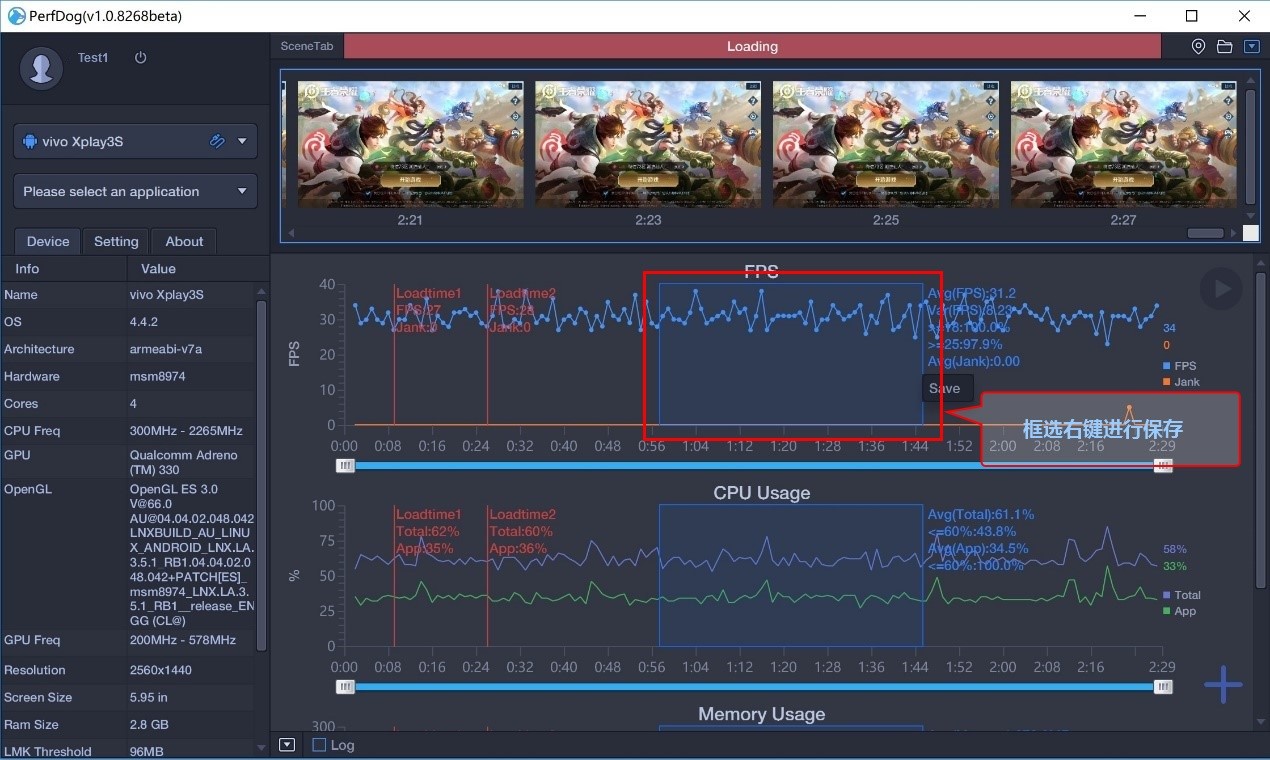This screenshot has height=760, width=1270.
Task: Click the Test1 user avatar icon
Action: 41,69
